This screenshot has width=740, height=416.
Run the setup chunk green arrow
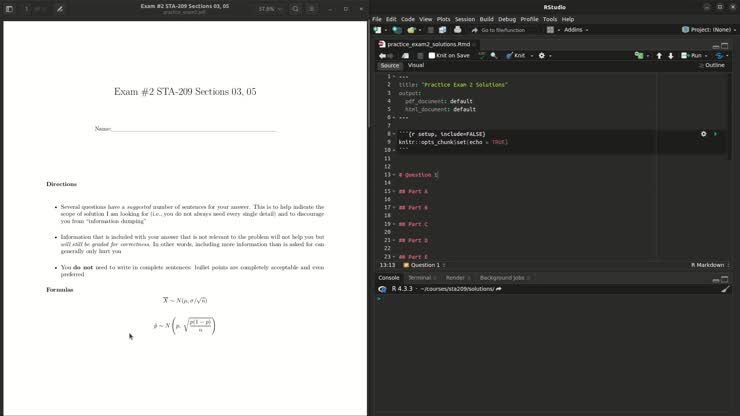[x=715, y=134]
